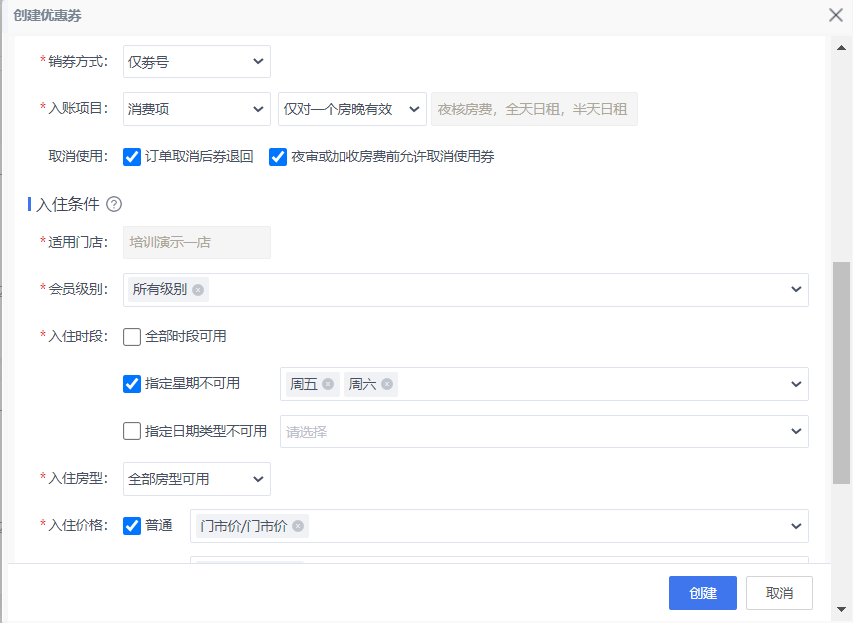853x623 pixels.
Task: Remove the 所有级别 tag
Action: (x=198, y=290)
